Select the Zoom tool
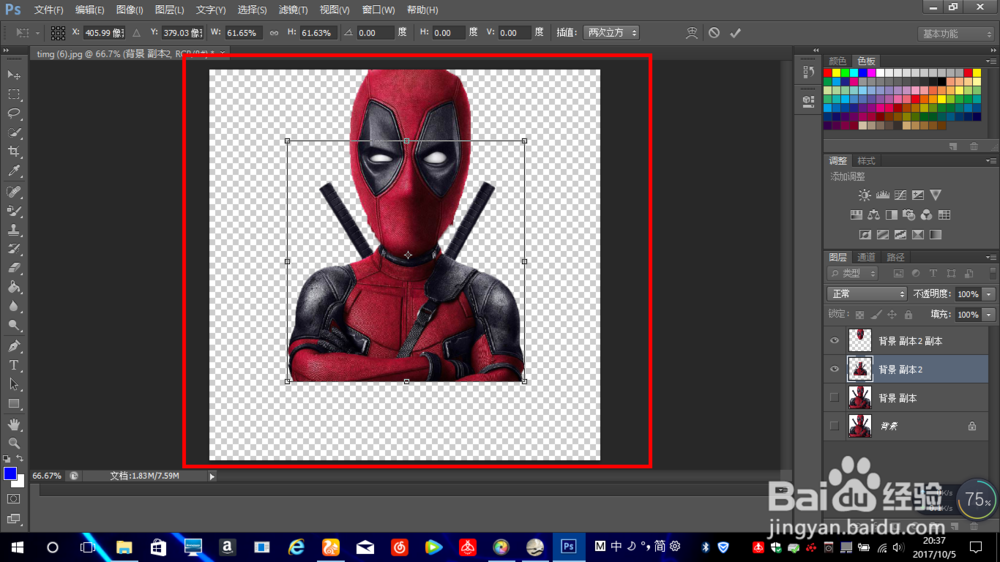This screenshot has height=562, width=1000. tap(13, 443)
